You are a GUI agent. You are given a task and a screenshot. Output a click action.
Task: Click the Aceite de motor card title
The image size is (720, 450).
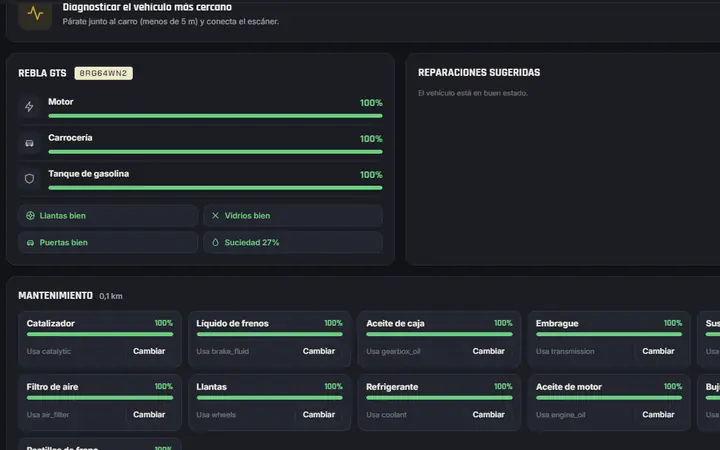click(569, 387)
